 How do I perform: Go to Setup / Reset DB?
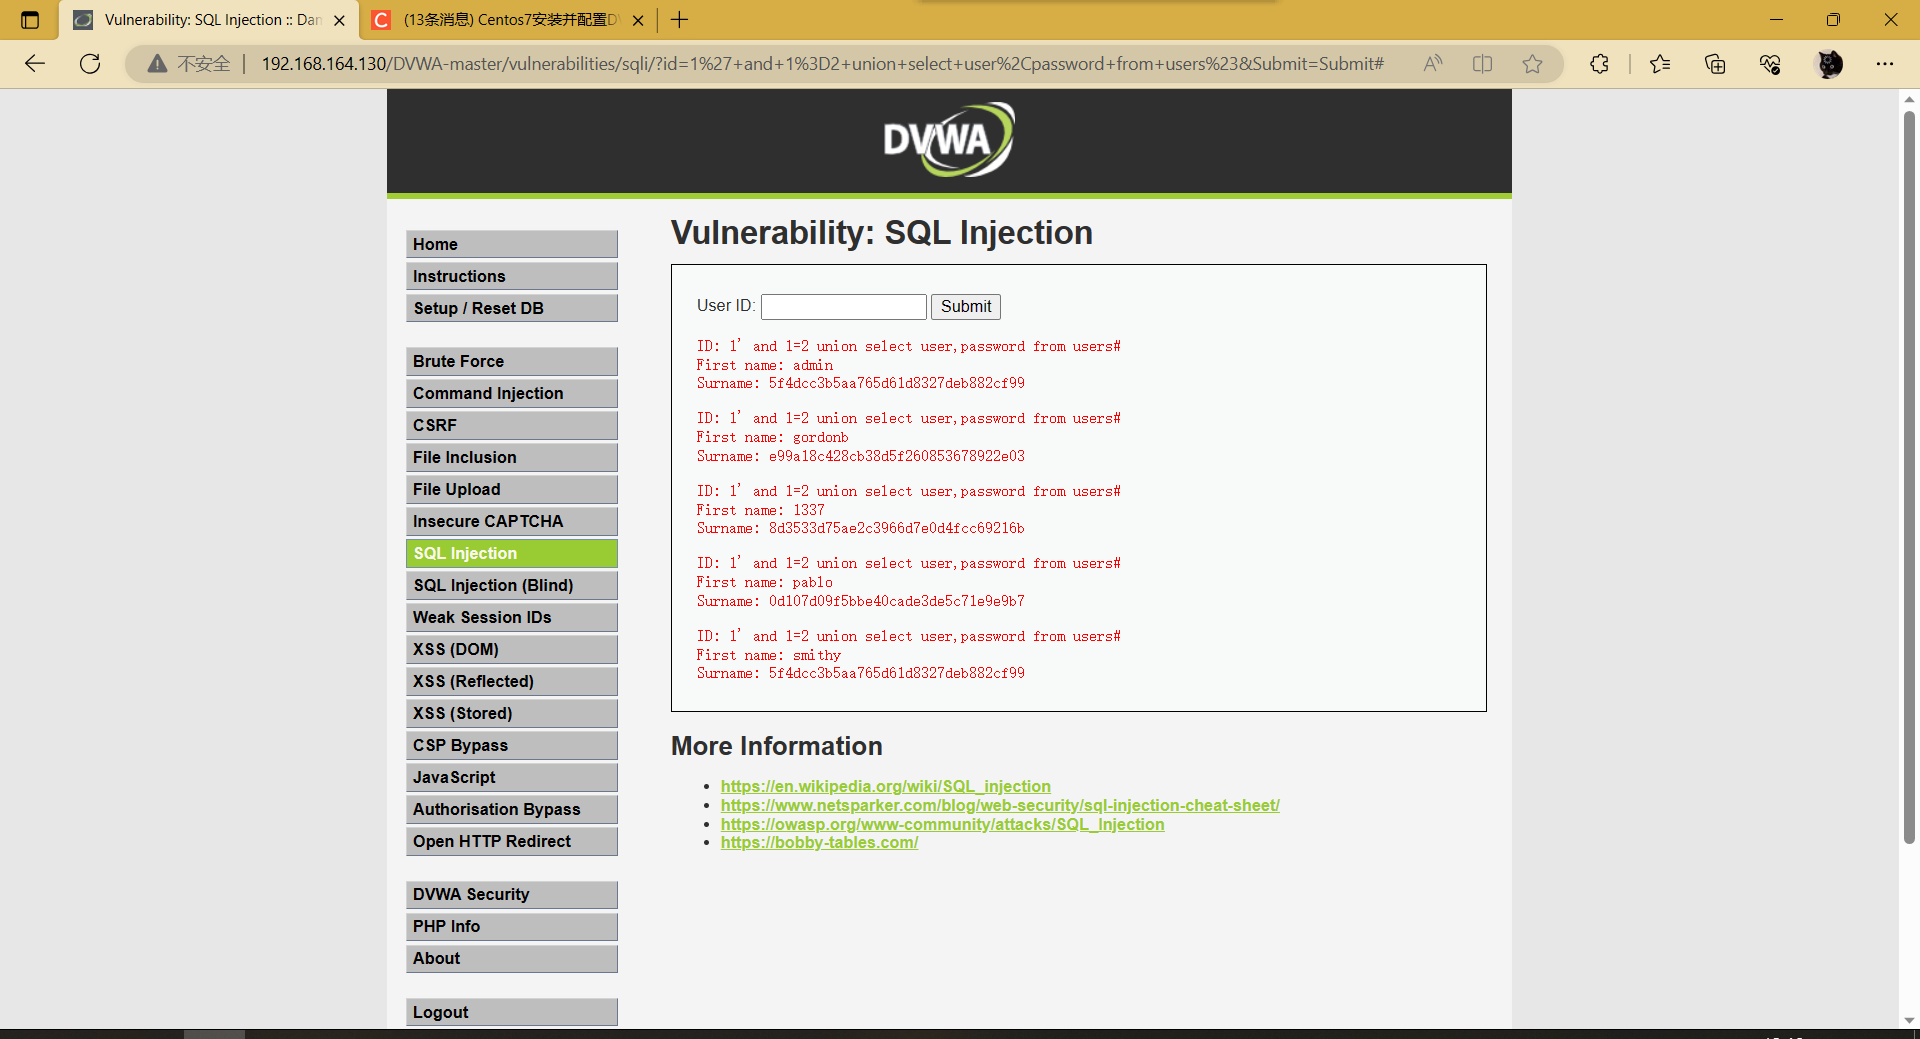[x=512, y=308]
